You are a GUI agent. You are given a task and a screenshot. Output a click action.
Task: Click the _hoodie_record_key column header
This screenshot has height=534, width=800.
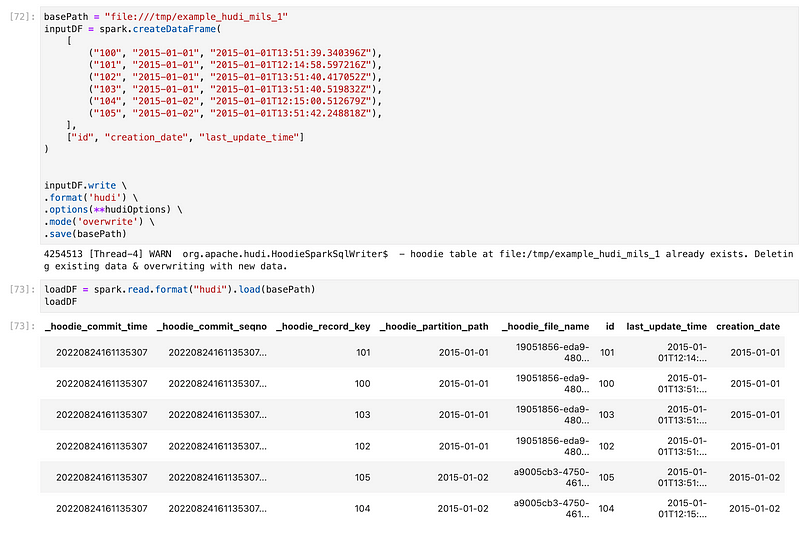pos(323,327)
